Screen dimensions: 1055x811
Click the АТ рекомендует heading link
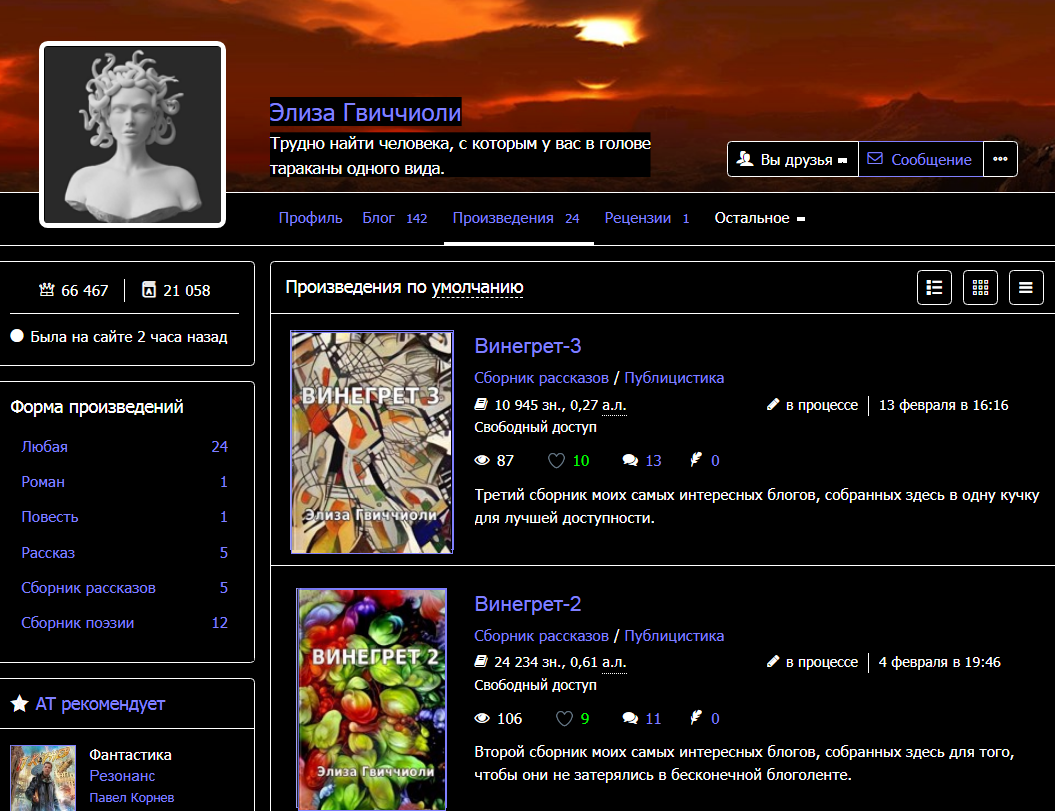pyautogui.click(x=100, y=704)
